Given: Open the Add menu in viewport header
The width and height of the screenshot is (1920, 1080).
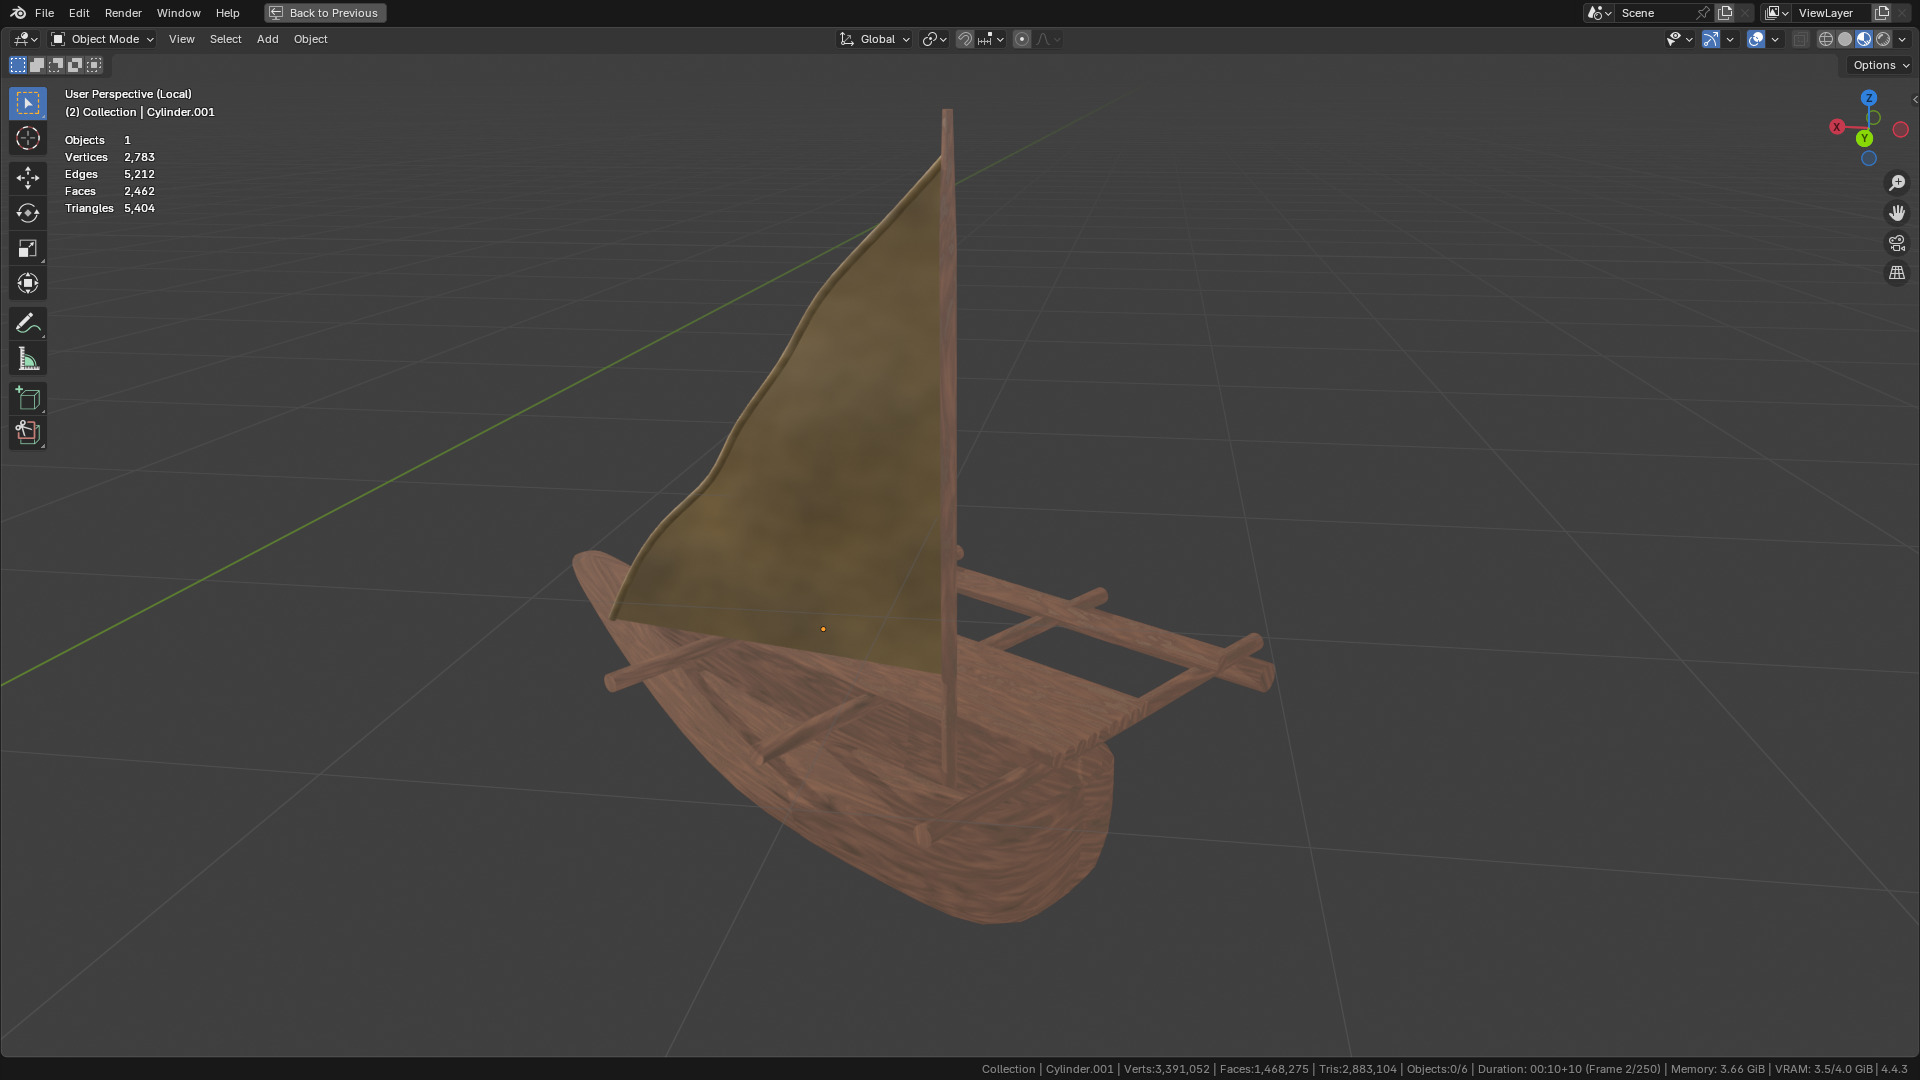Looking at the screenshot, I should point(267,39).
